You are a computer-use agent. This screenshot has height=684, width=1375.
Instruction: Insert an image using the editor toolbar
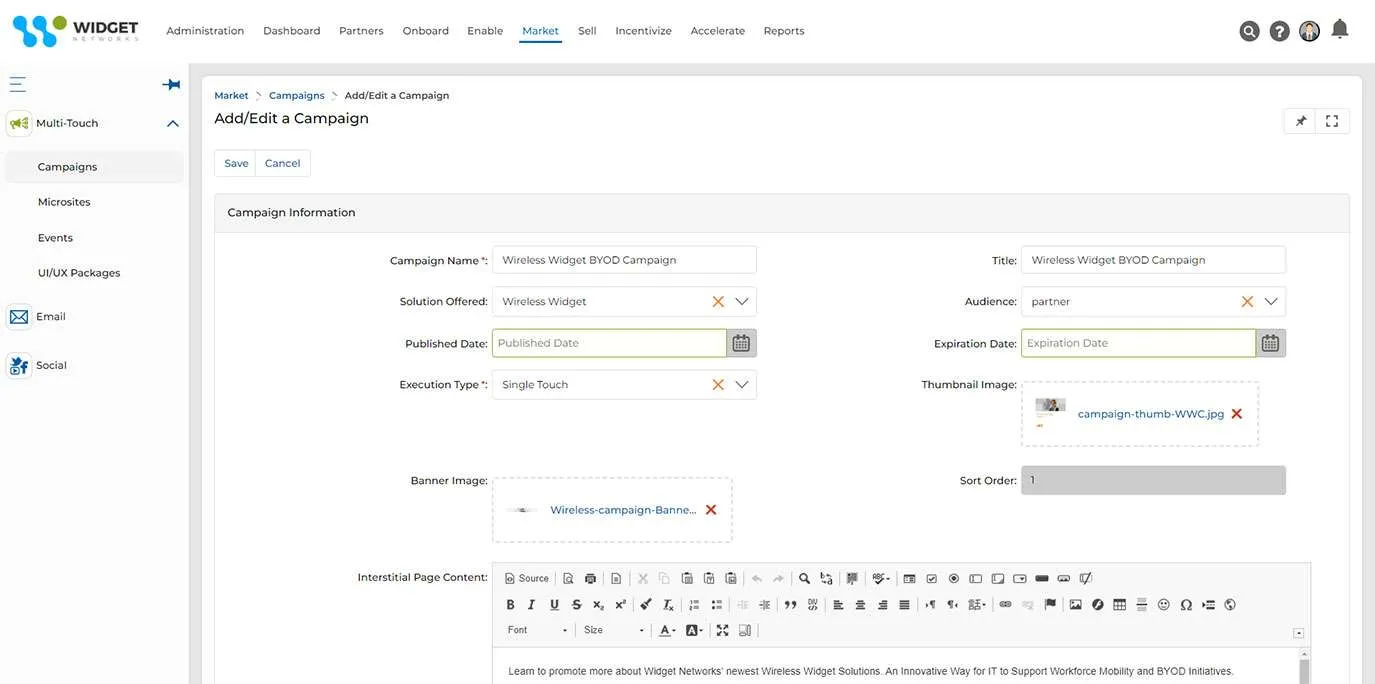click(1076, 605)
